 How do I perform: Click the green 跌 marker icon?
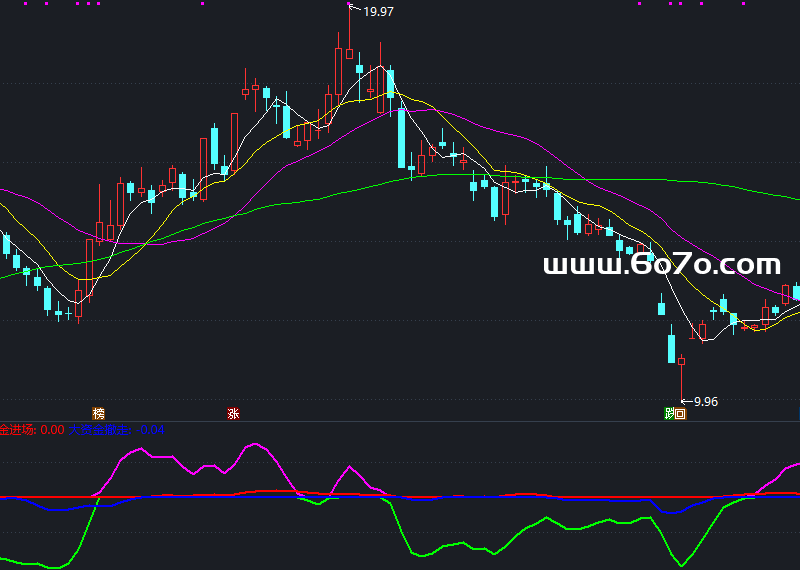pyautogui.click(x=670, y=413)
